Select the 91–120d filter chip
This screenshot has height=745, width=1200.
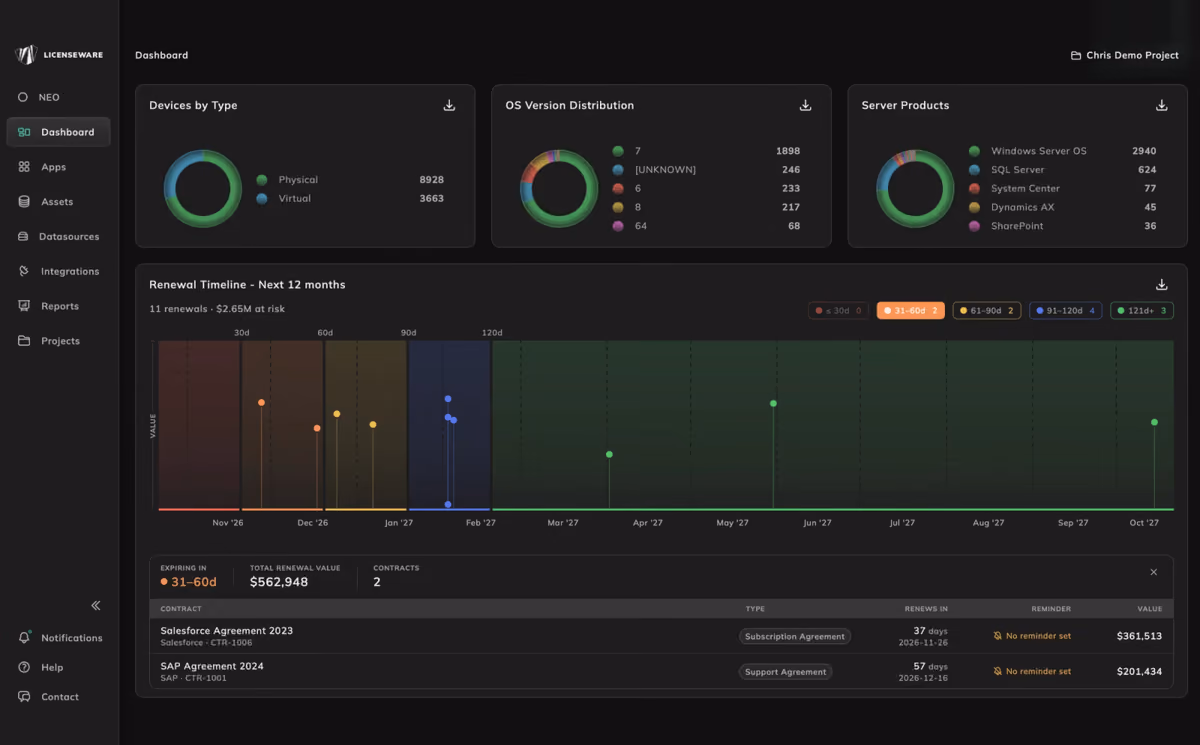(1065, 310)
